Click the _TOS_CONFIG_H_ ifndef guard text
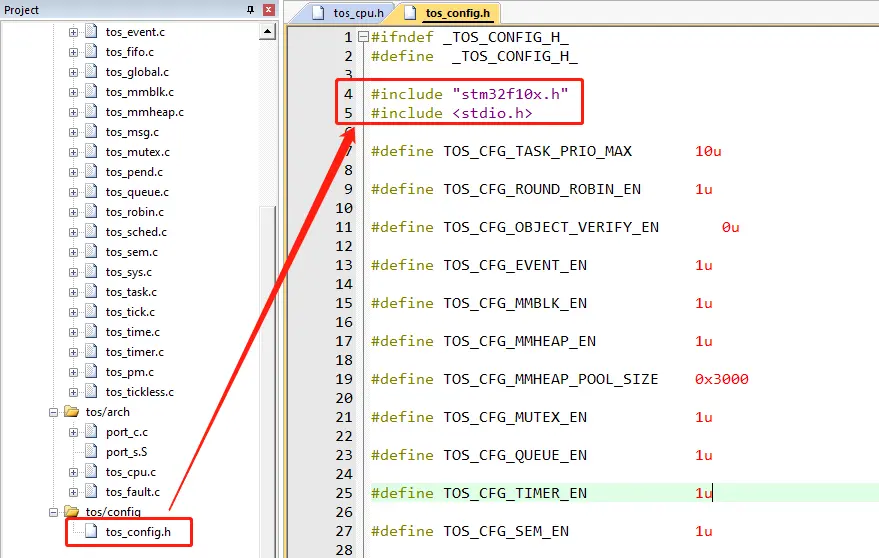 point(506,37)
